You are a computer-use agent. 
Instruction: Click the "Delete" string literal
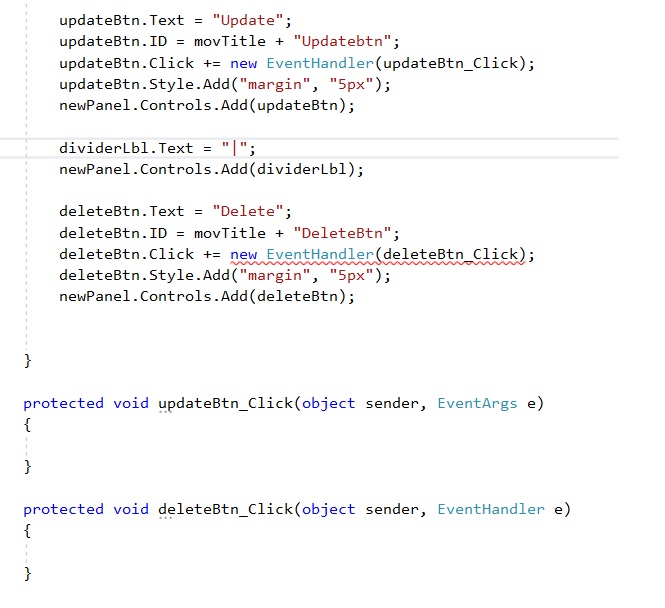248,211
